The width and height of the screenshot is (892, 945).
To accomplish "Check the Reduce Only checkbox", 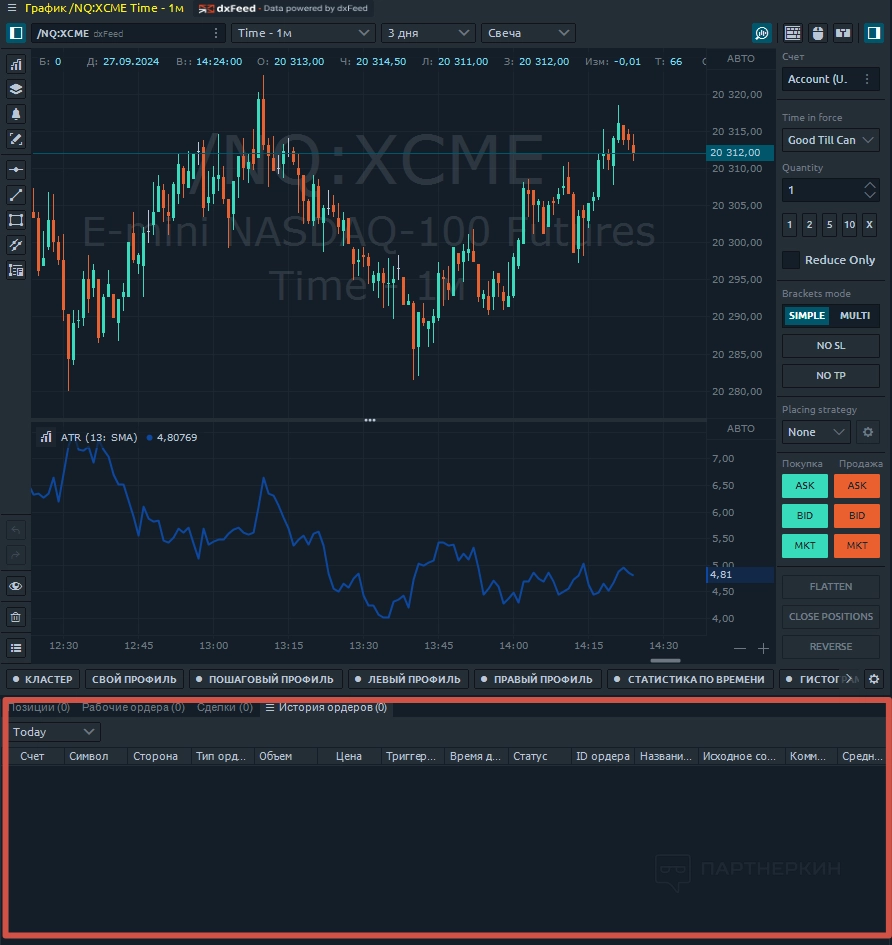I will [x=791, y=260].
